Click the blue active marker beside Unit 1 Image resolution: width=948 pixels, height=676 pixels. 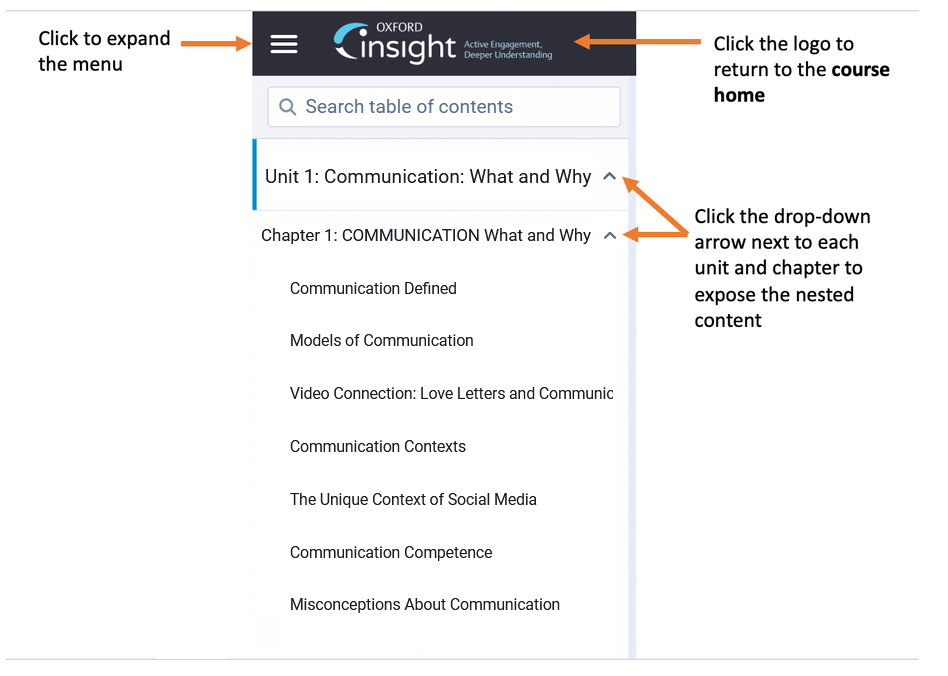coord(255,175)
